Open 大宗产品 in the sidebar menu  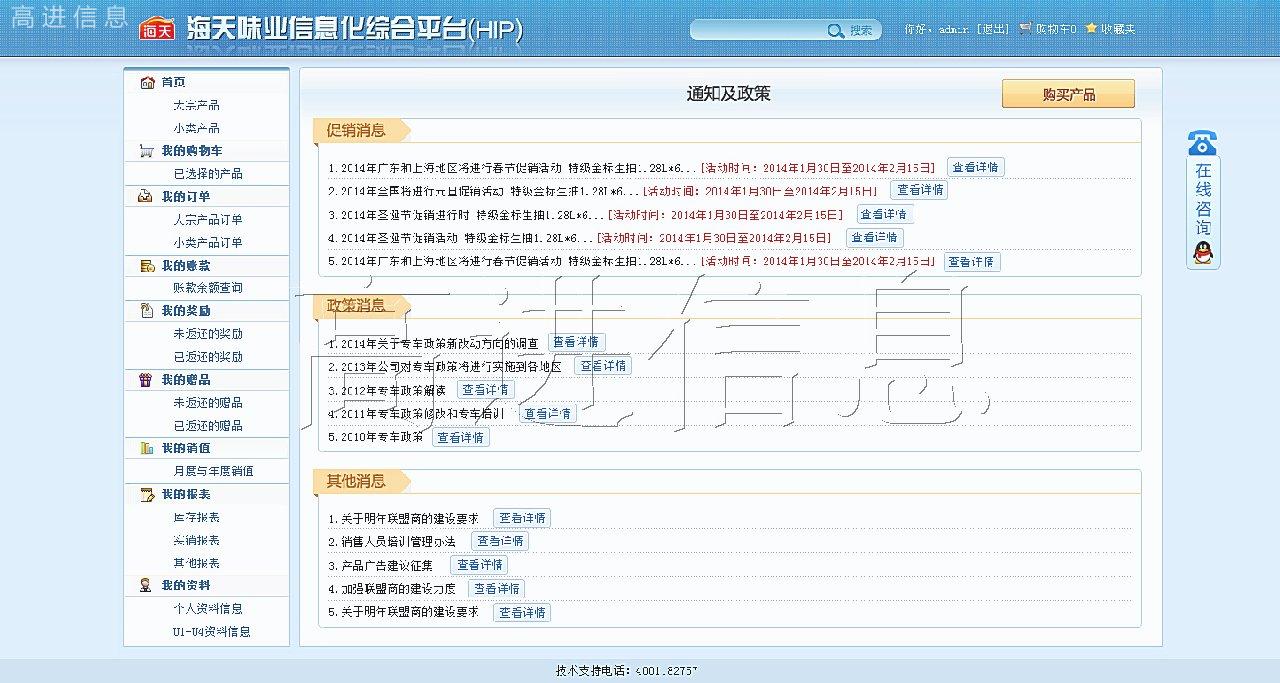click(x=196, y=105)
